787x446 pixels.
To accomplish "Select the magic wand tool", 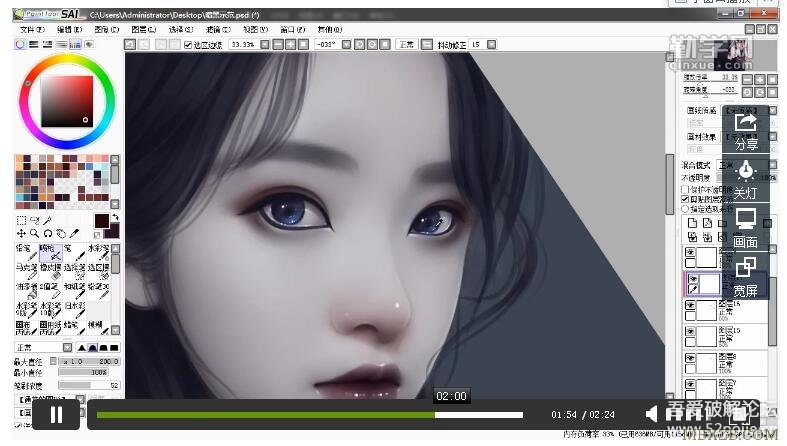I will (x=48, y=220).
